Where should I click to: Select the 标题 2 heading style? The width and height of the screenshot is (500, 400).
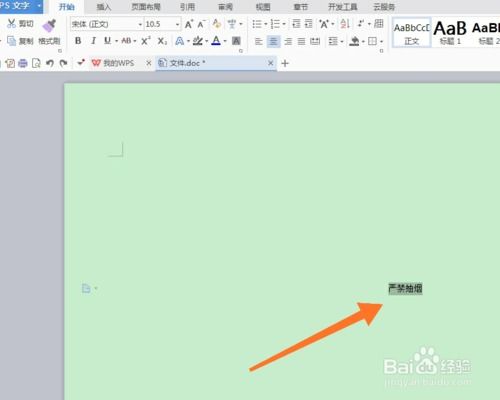click(x=486, y=33)
